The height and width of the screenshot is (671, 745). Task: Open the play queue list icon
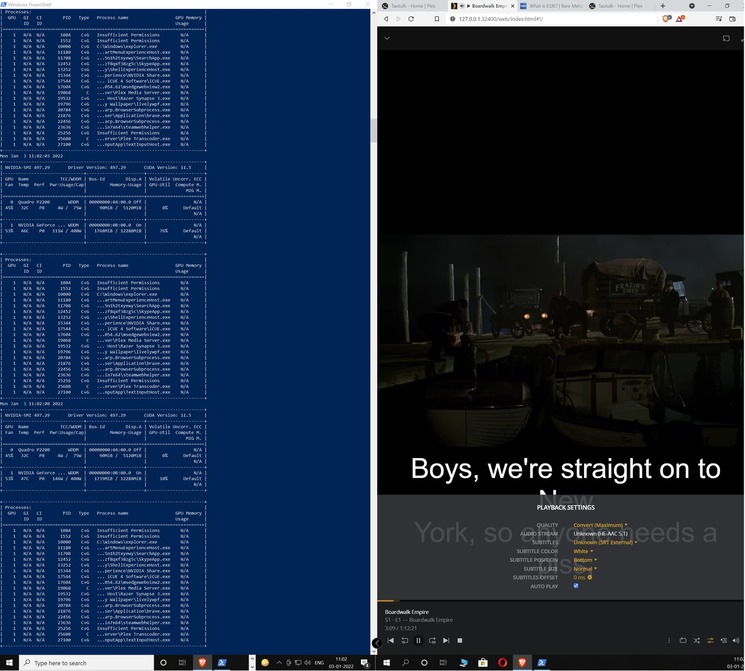pos(724,641)
